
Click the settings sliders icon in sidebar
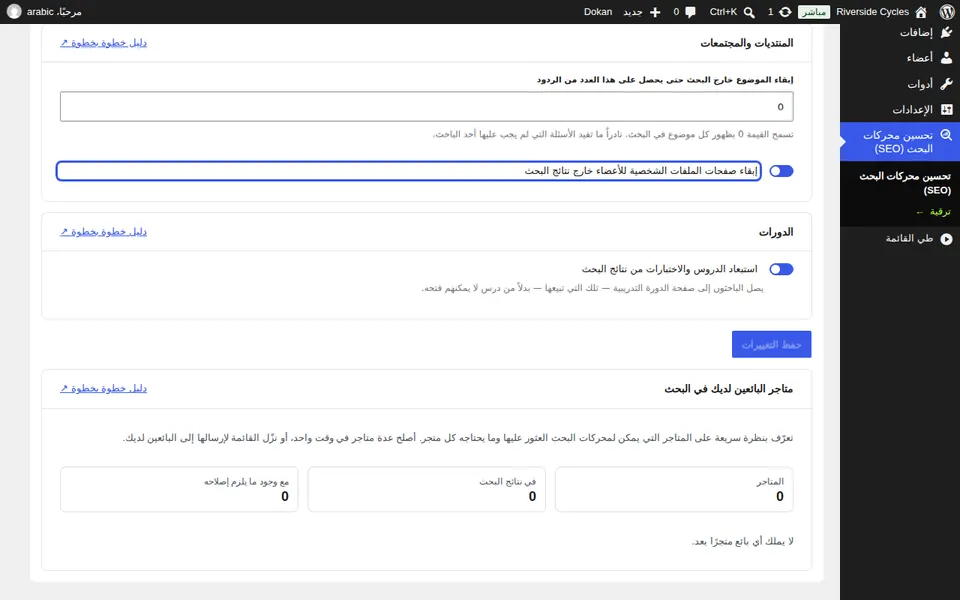[x=947, y=110]
